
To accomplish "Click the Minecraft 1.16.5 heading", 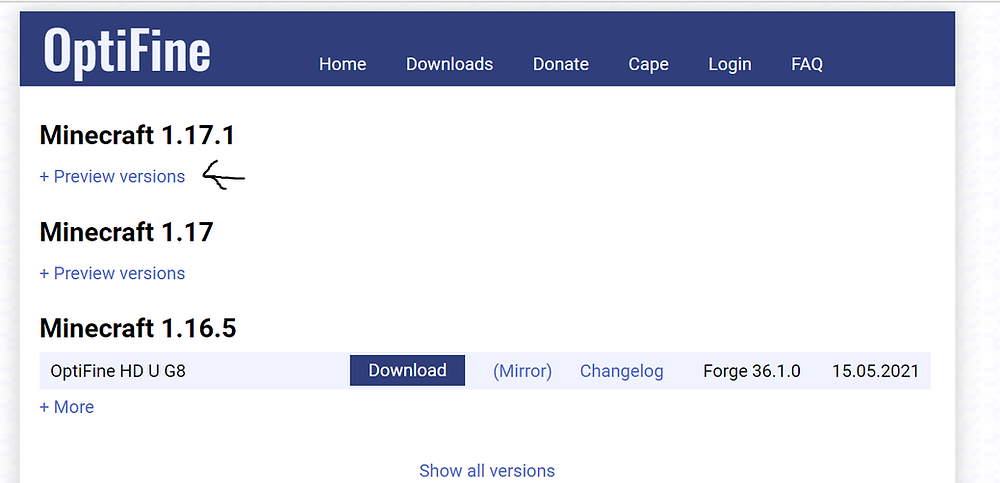I will point(138,328).
